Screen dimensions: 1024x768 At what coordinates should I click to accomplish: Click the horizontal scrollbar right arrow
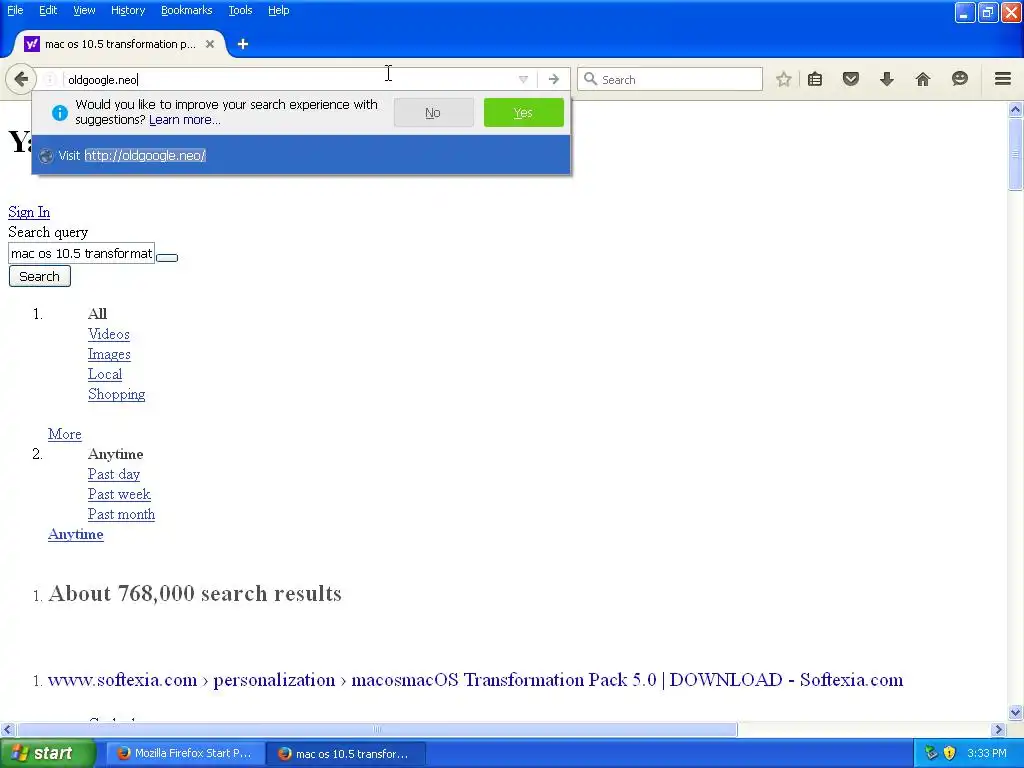tap(999, 729)
